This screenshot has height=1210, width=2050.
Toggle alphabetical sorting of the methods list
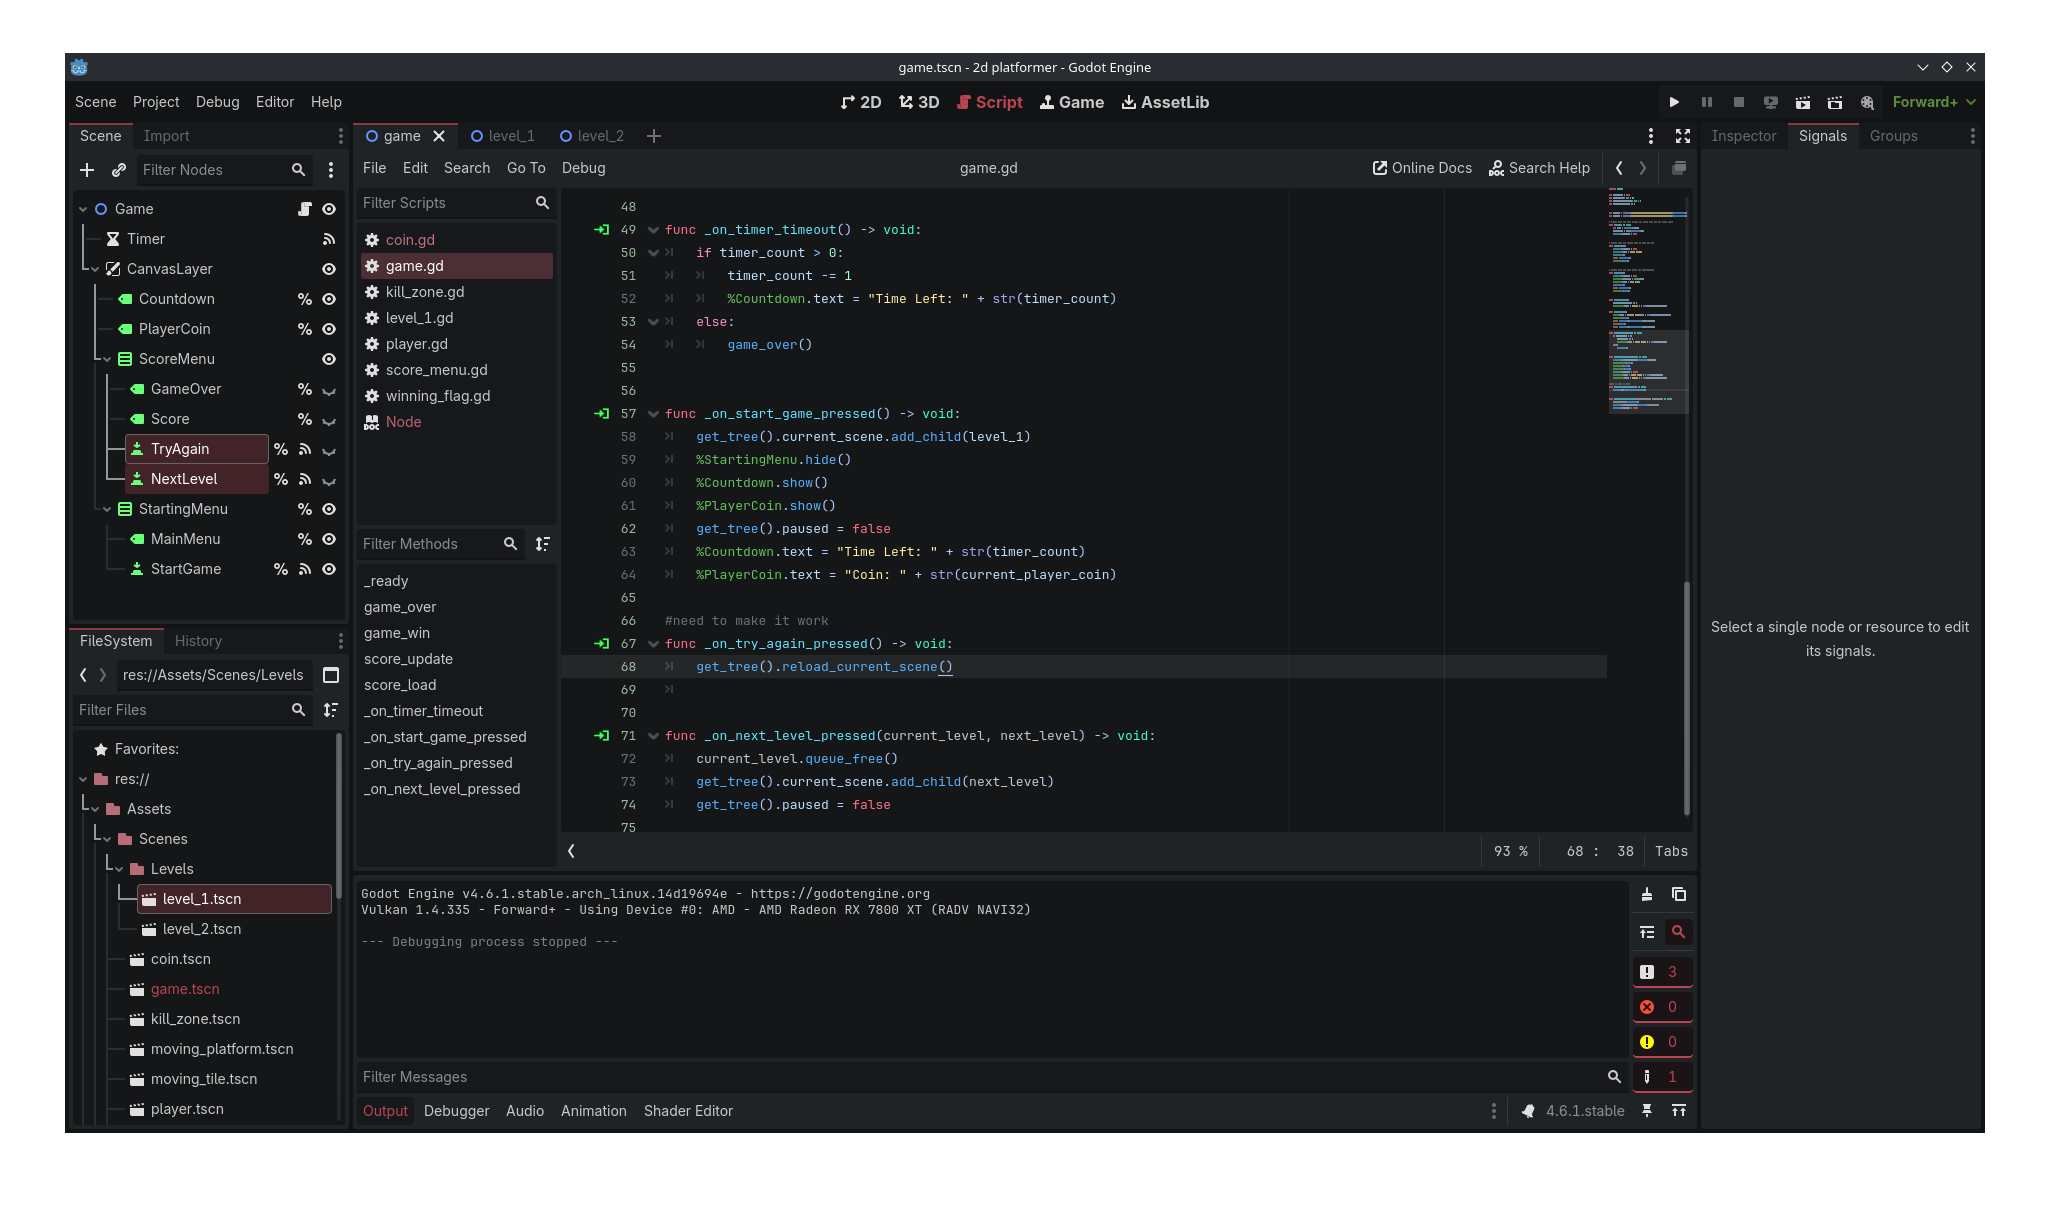point(543,544)
